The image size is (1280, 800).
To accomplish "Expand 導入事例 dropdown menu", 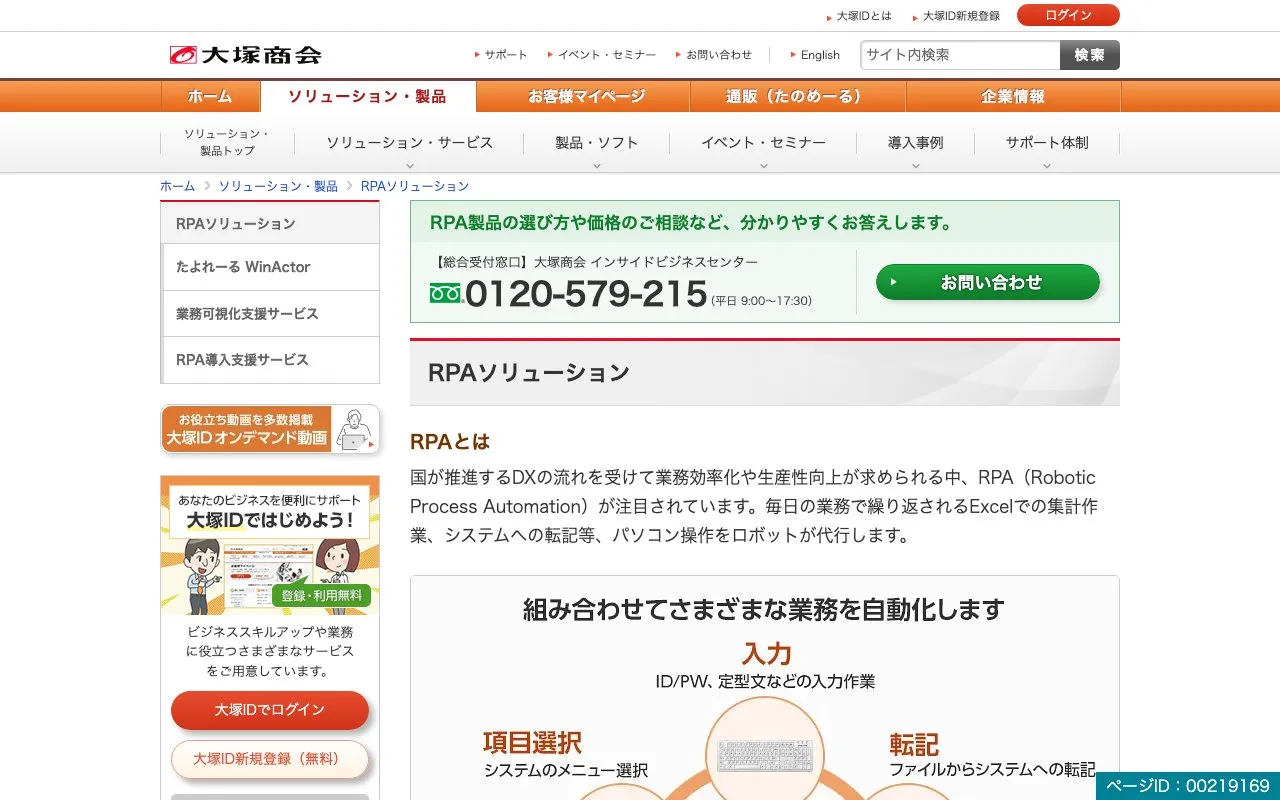I will click(915, 143).
